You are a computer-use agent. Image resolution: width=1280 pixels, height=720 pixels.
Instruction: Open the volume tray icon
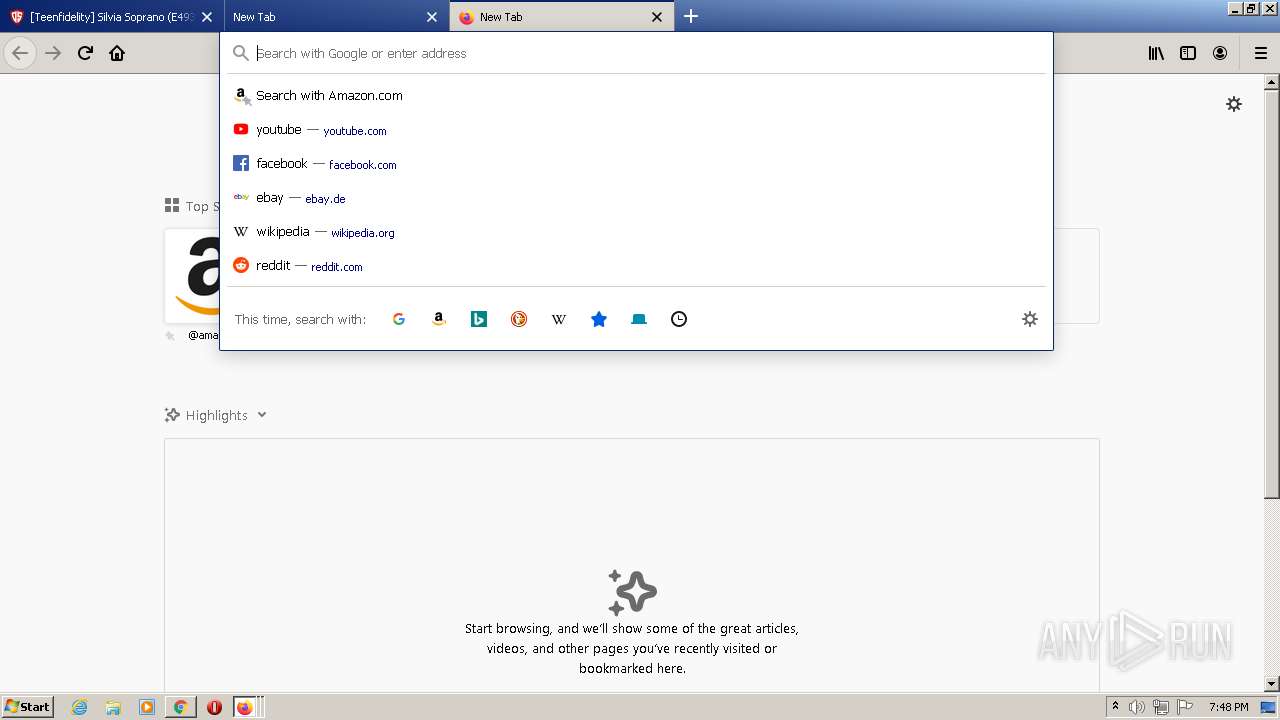(x=1138, y=707)
